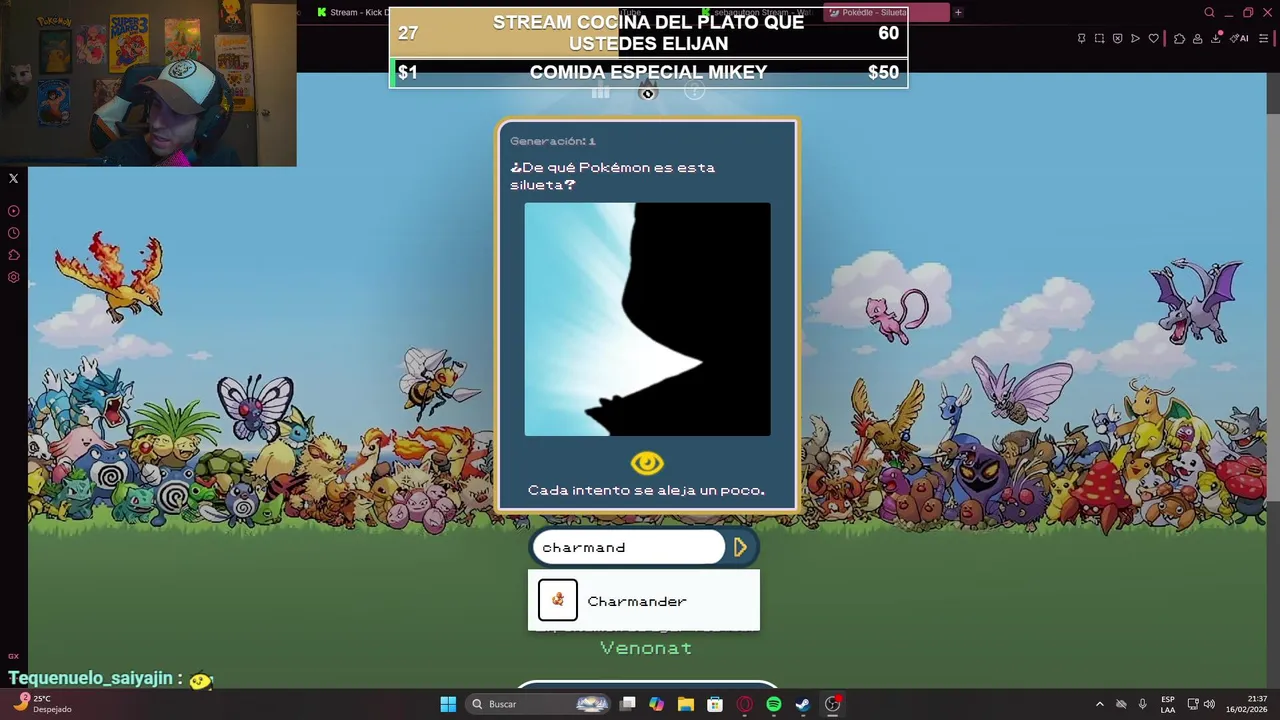The image size is (1280, 720).
Task: Open volume control in system tray
Action: pos(1209,704)
